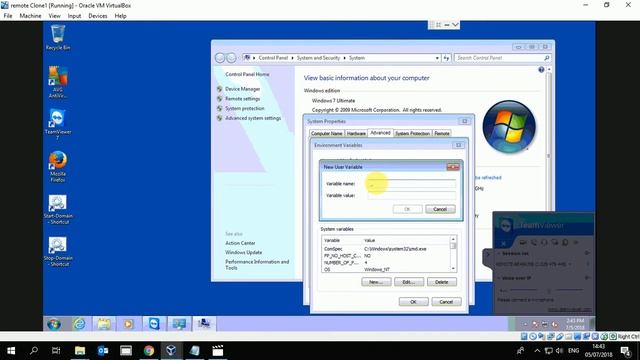This screenshot has height=360, width=640.
Task: Select the TeamViewer 7 desktop shortcut
Action: click(58, 124)
